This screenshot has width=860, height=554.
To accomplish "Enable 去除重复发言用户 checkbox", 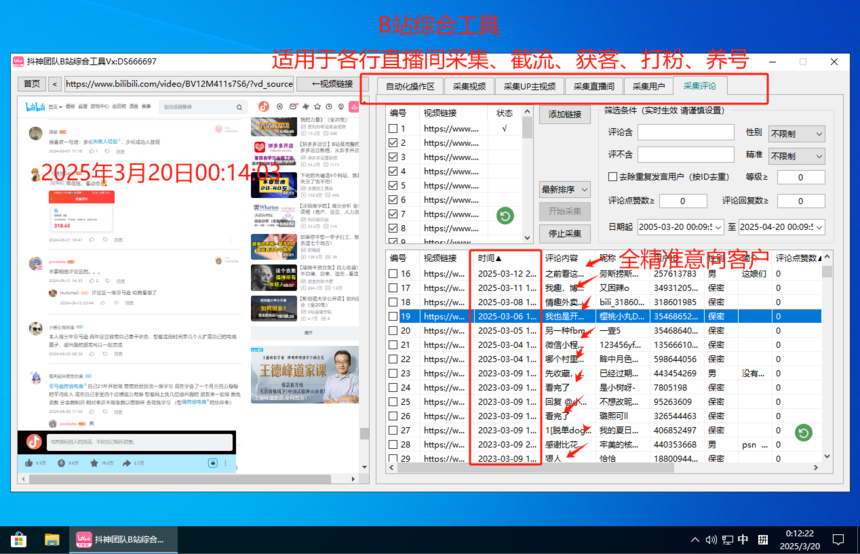I will [613, 177].
